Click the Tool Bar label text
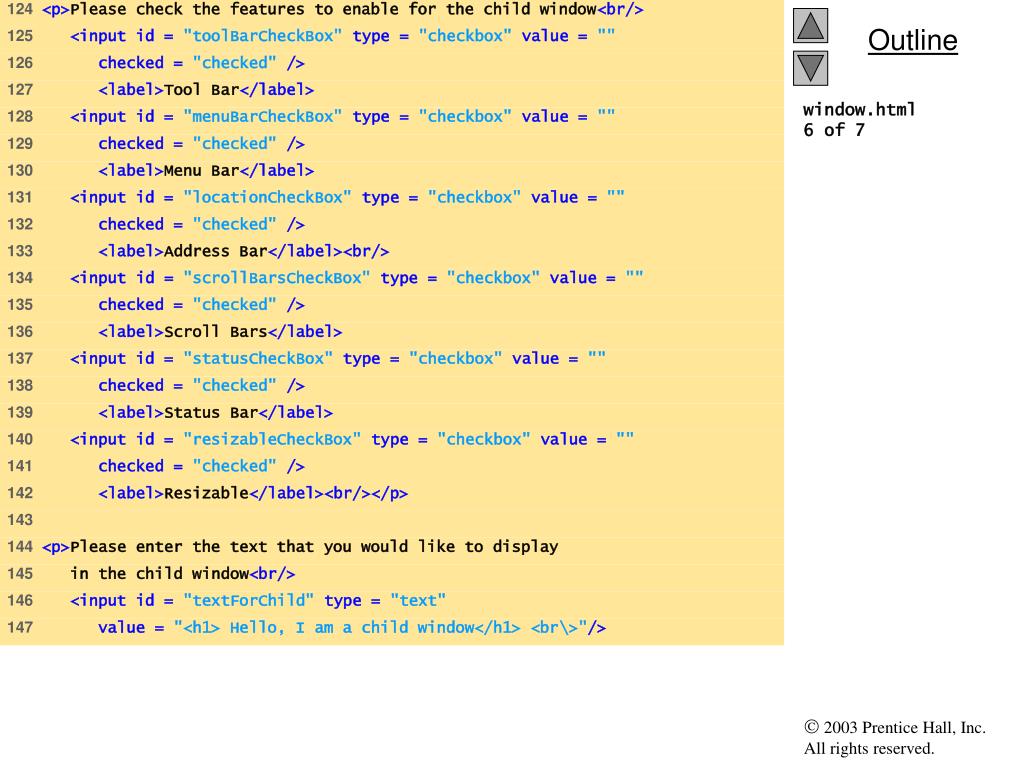1024x768 pixels. click(x=201, y=89)
